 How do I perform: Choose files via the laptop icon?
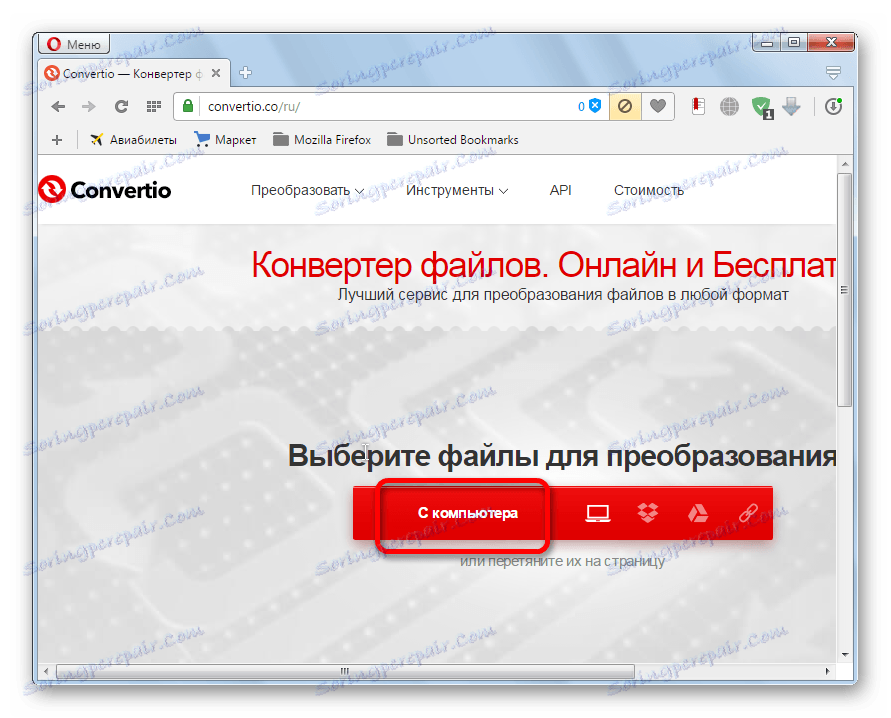pyautogui.click(x=598, y=513)
